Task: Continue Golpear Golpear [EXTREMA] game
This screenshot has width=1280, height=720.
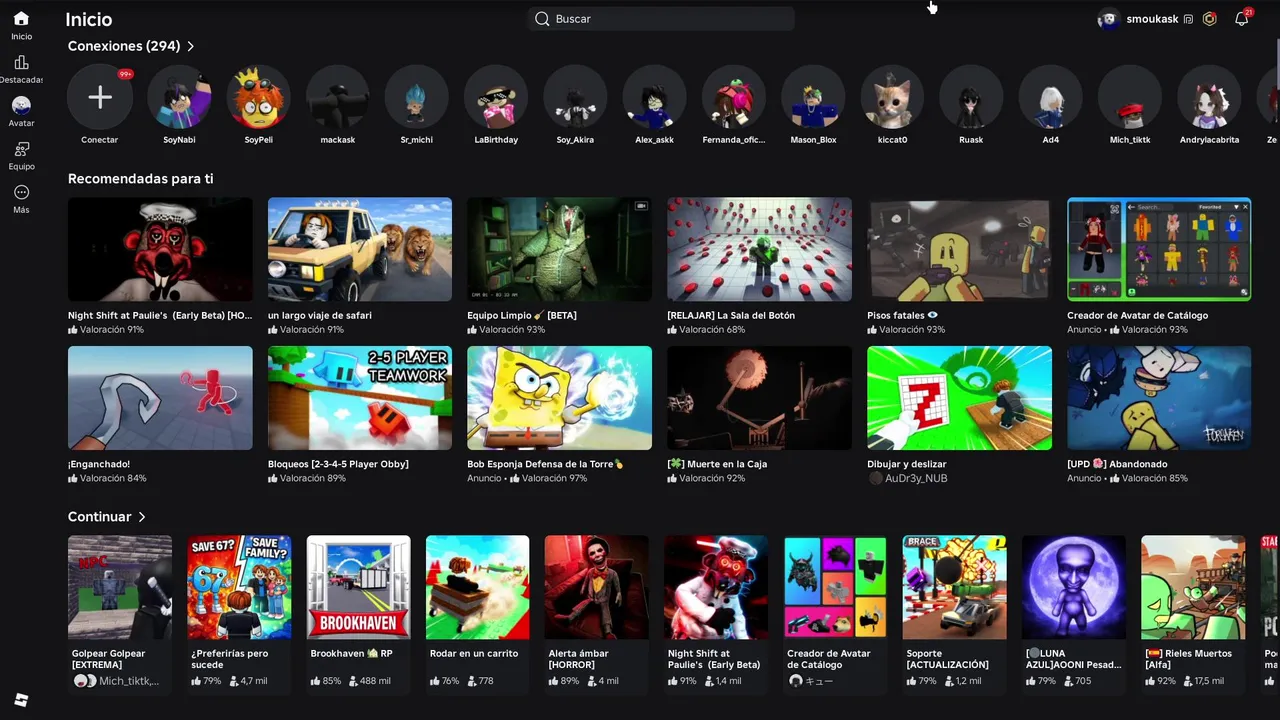Action: [x=120, y=614]
